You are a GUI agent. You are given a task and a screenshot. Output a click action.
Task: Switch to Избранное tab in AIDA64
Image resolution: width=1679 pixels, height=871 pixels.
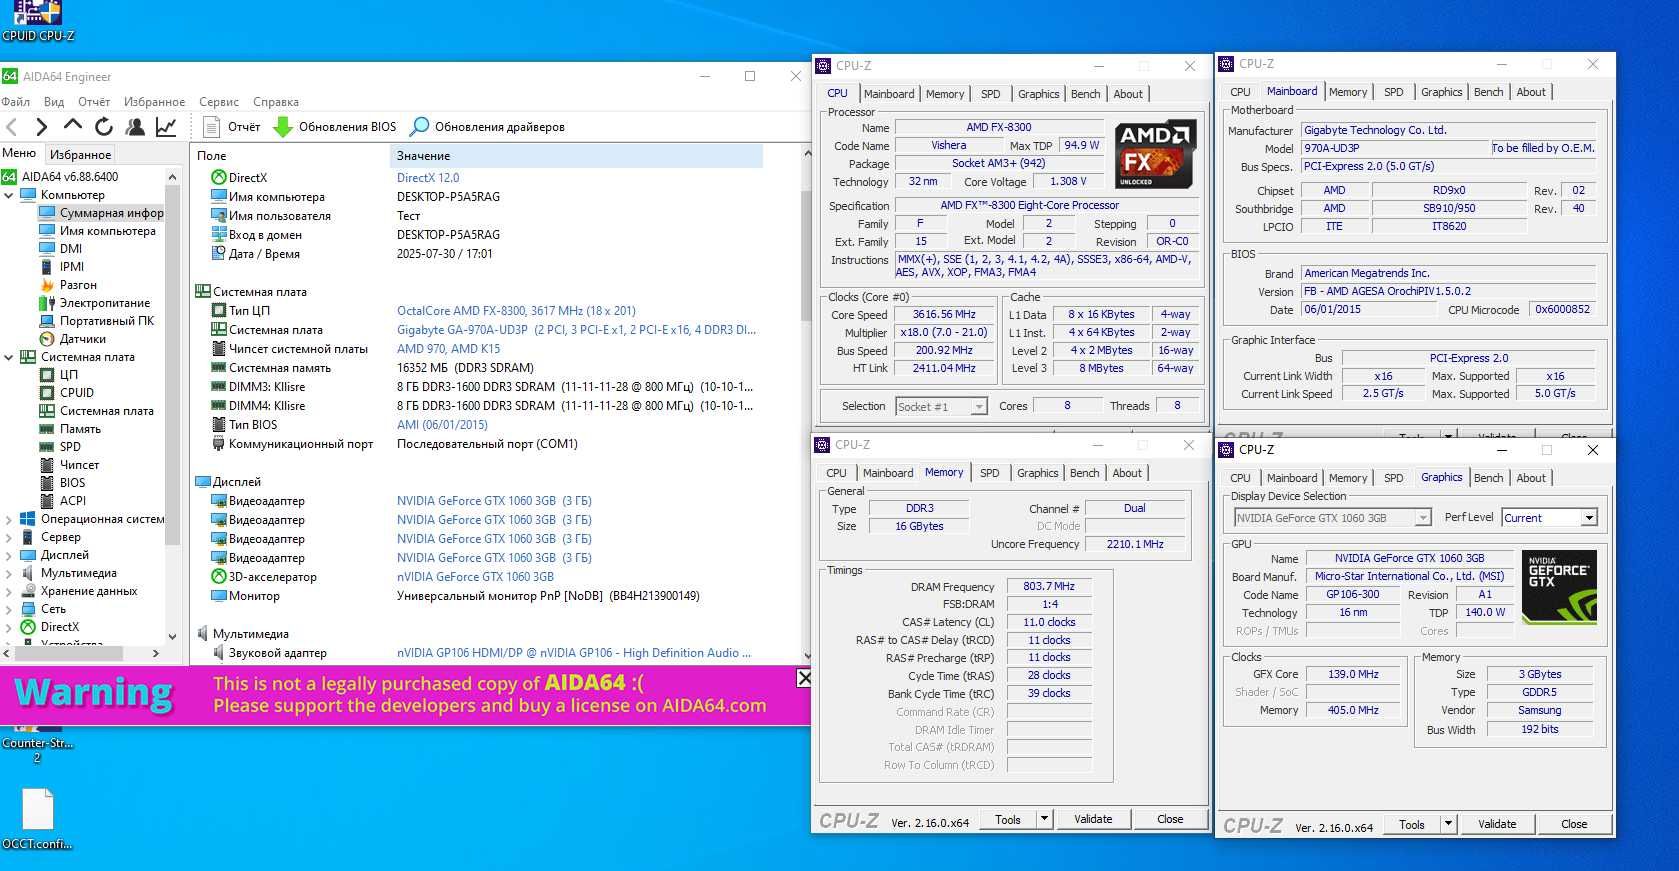coord(81,155)
